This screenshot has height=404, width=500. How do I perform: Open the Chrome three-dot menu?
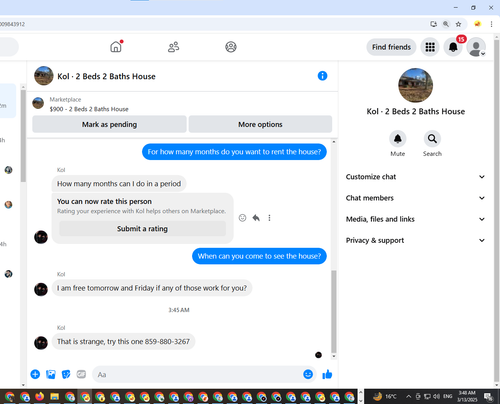pyautogui.click(x=491, y=24)
